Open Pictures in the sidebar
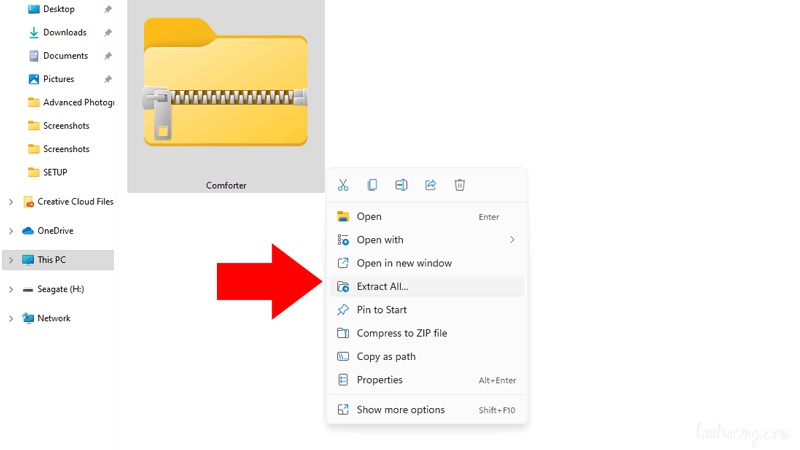The image size is (800, 450). (59, 79)
